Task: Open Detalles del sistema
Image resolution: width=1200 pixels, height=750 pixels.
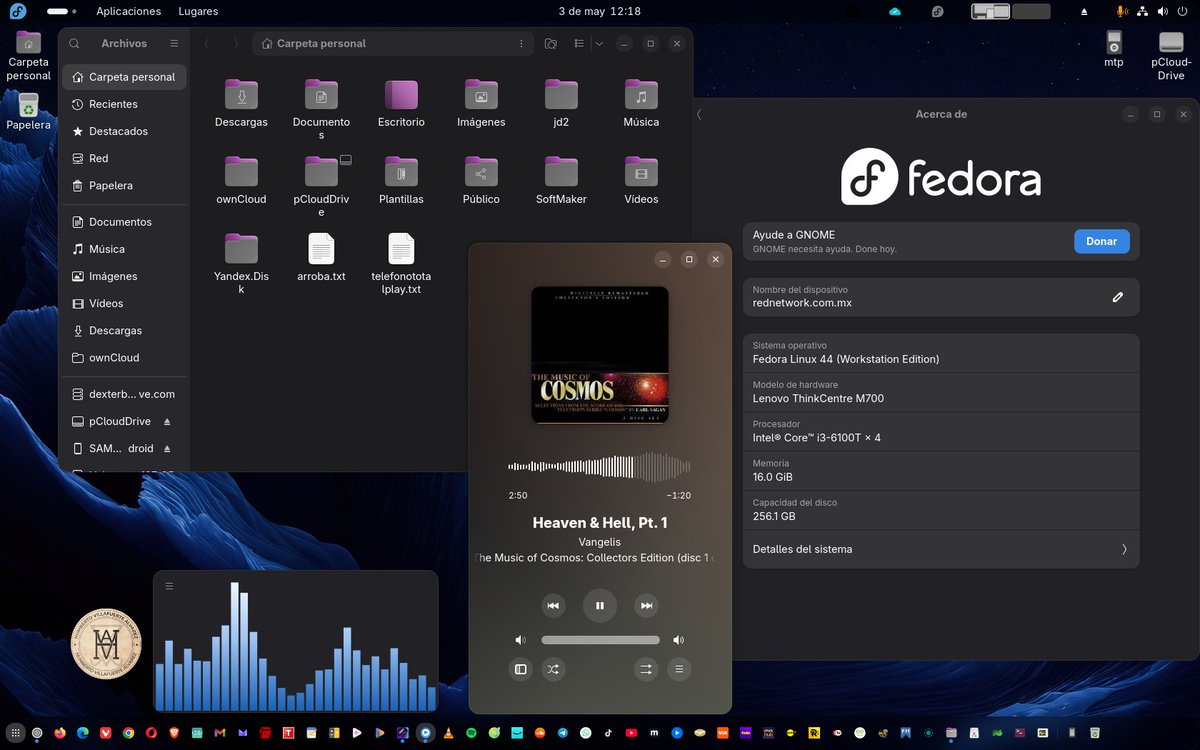Action: pyautogui.click(x=941, y=549)
